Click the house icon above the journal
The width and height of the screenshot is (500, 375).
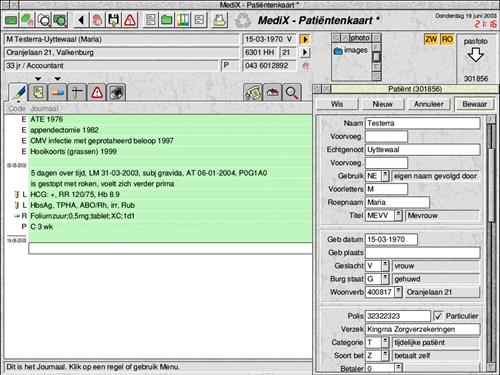tap(272, 92)
